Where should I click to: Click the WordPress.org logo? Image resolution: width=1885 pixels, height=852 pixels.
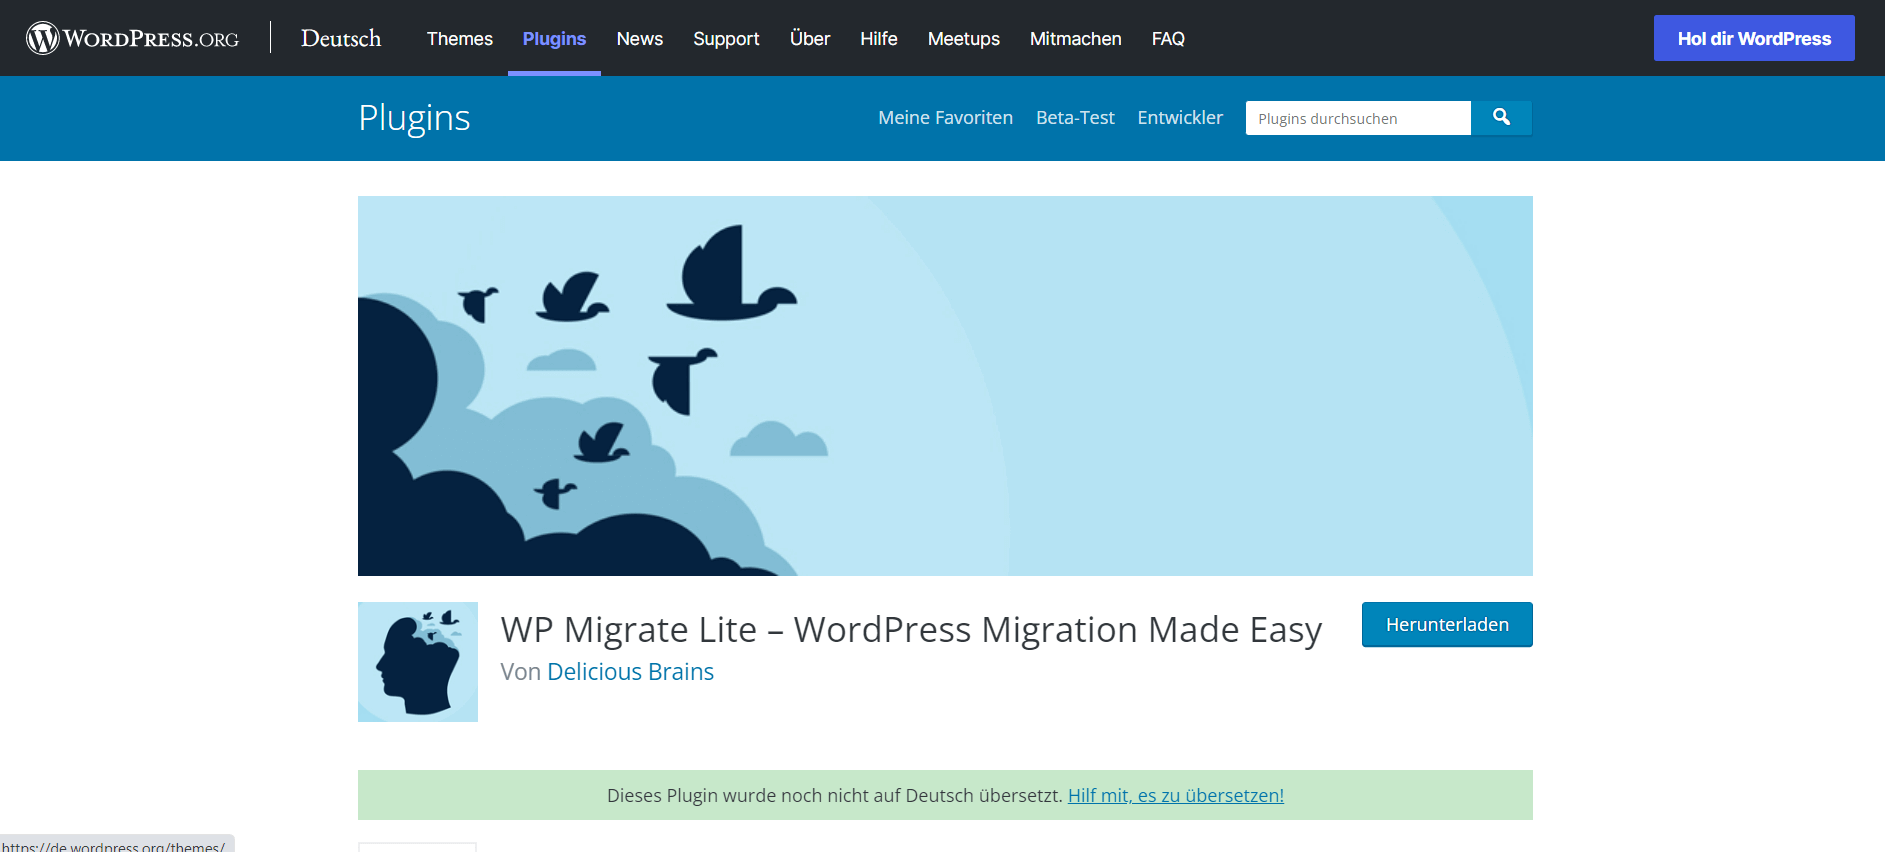click(x=133, y=38)
